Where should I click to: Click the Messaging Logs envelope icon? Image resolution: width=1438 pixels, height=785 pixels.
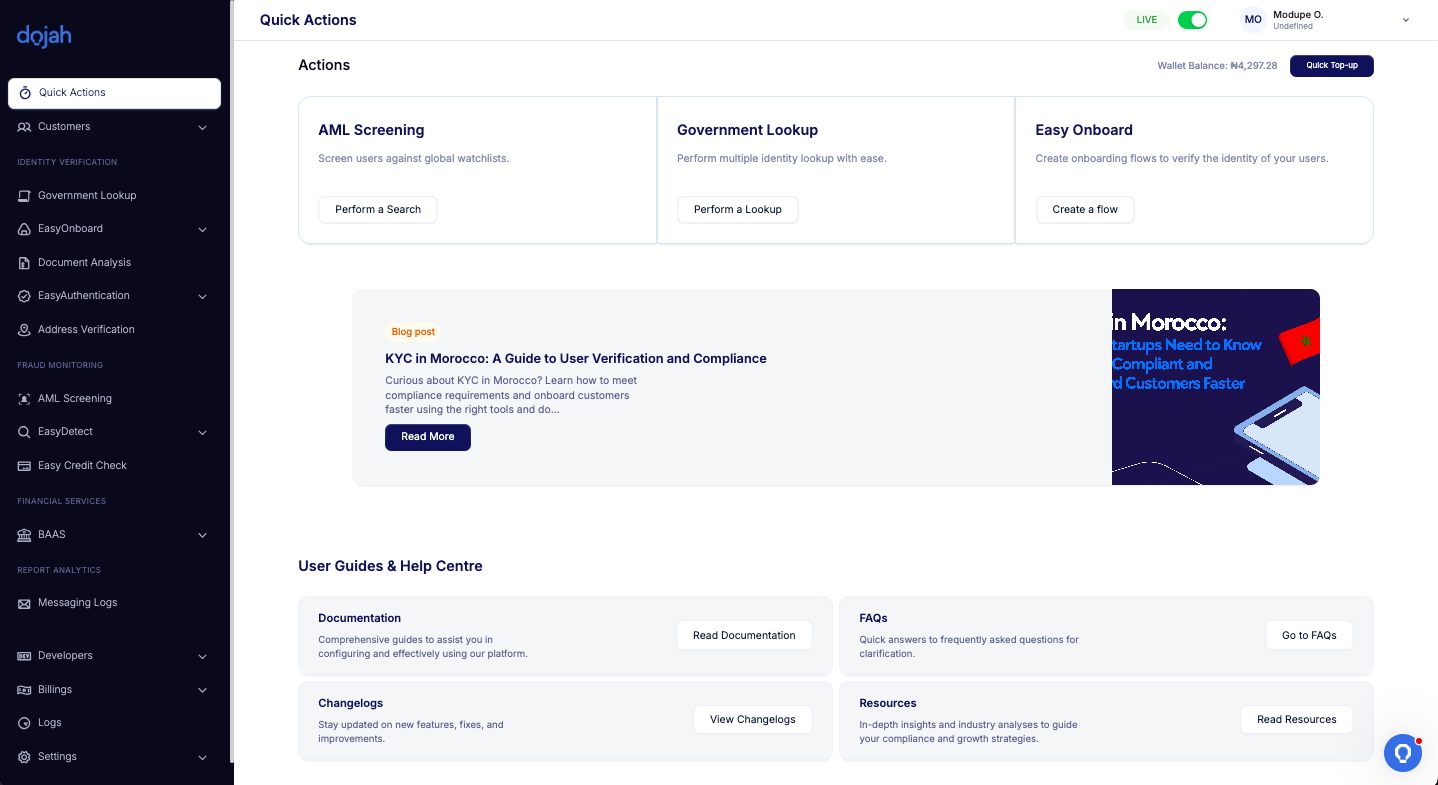[25, 604]
